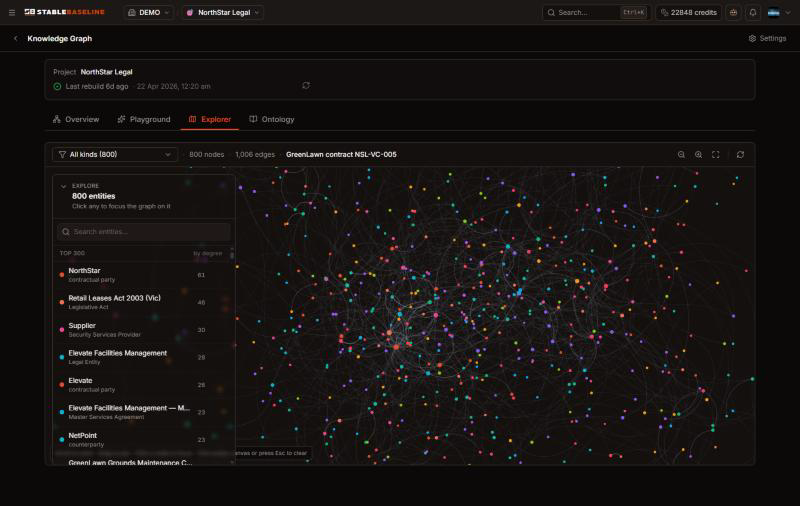Go back using the Knowledge Graph arrow
This screenshot has width=800, height=506.
[x=16, y=39]
